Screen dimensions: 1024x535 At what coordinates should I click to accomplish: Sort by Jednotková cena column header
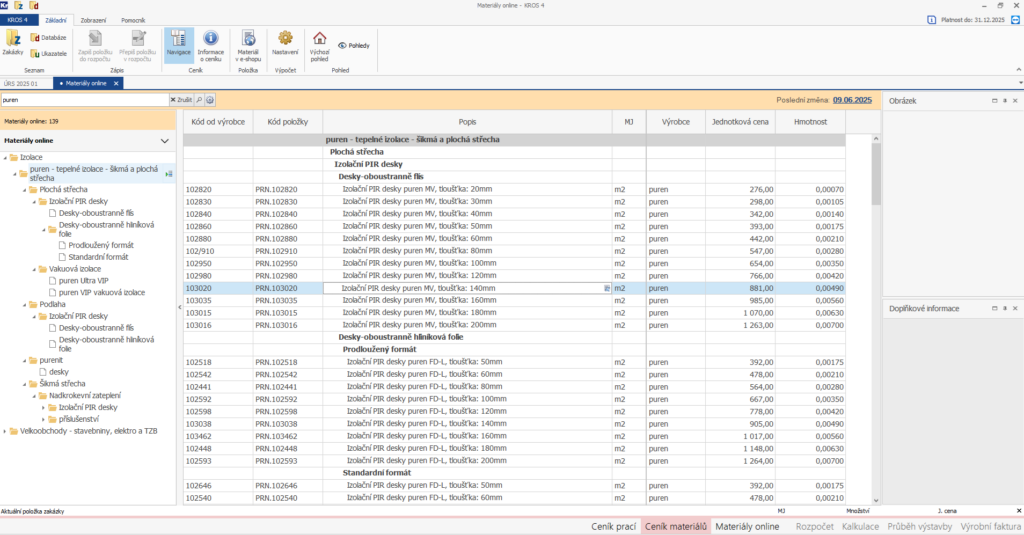click(740, 122)
